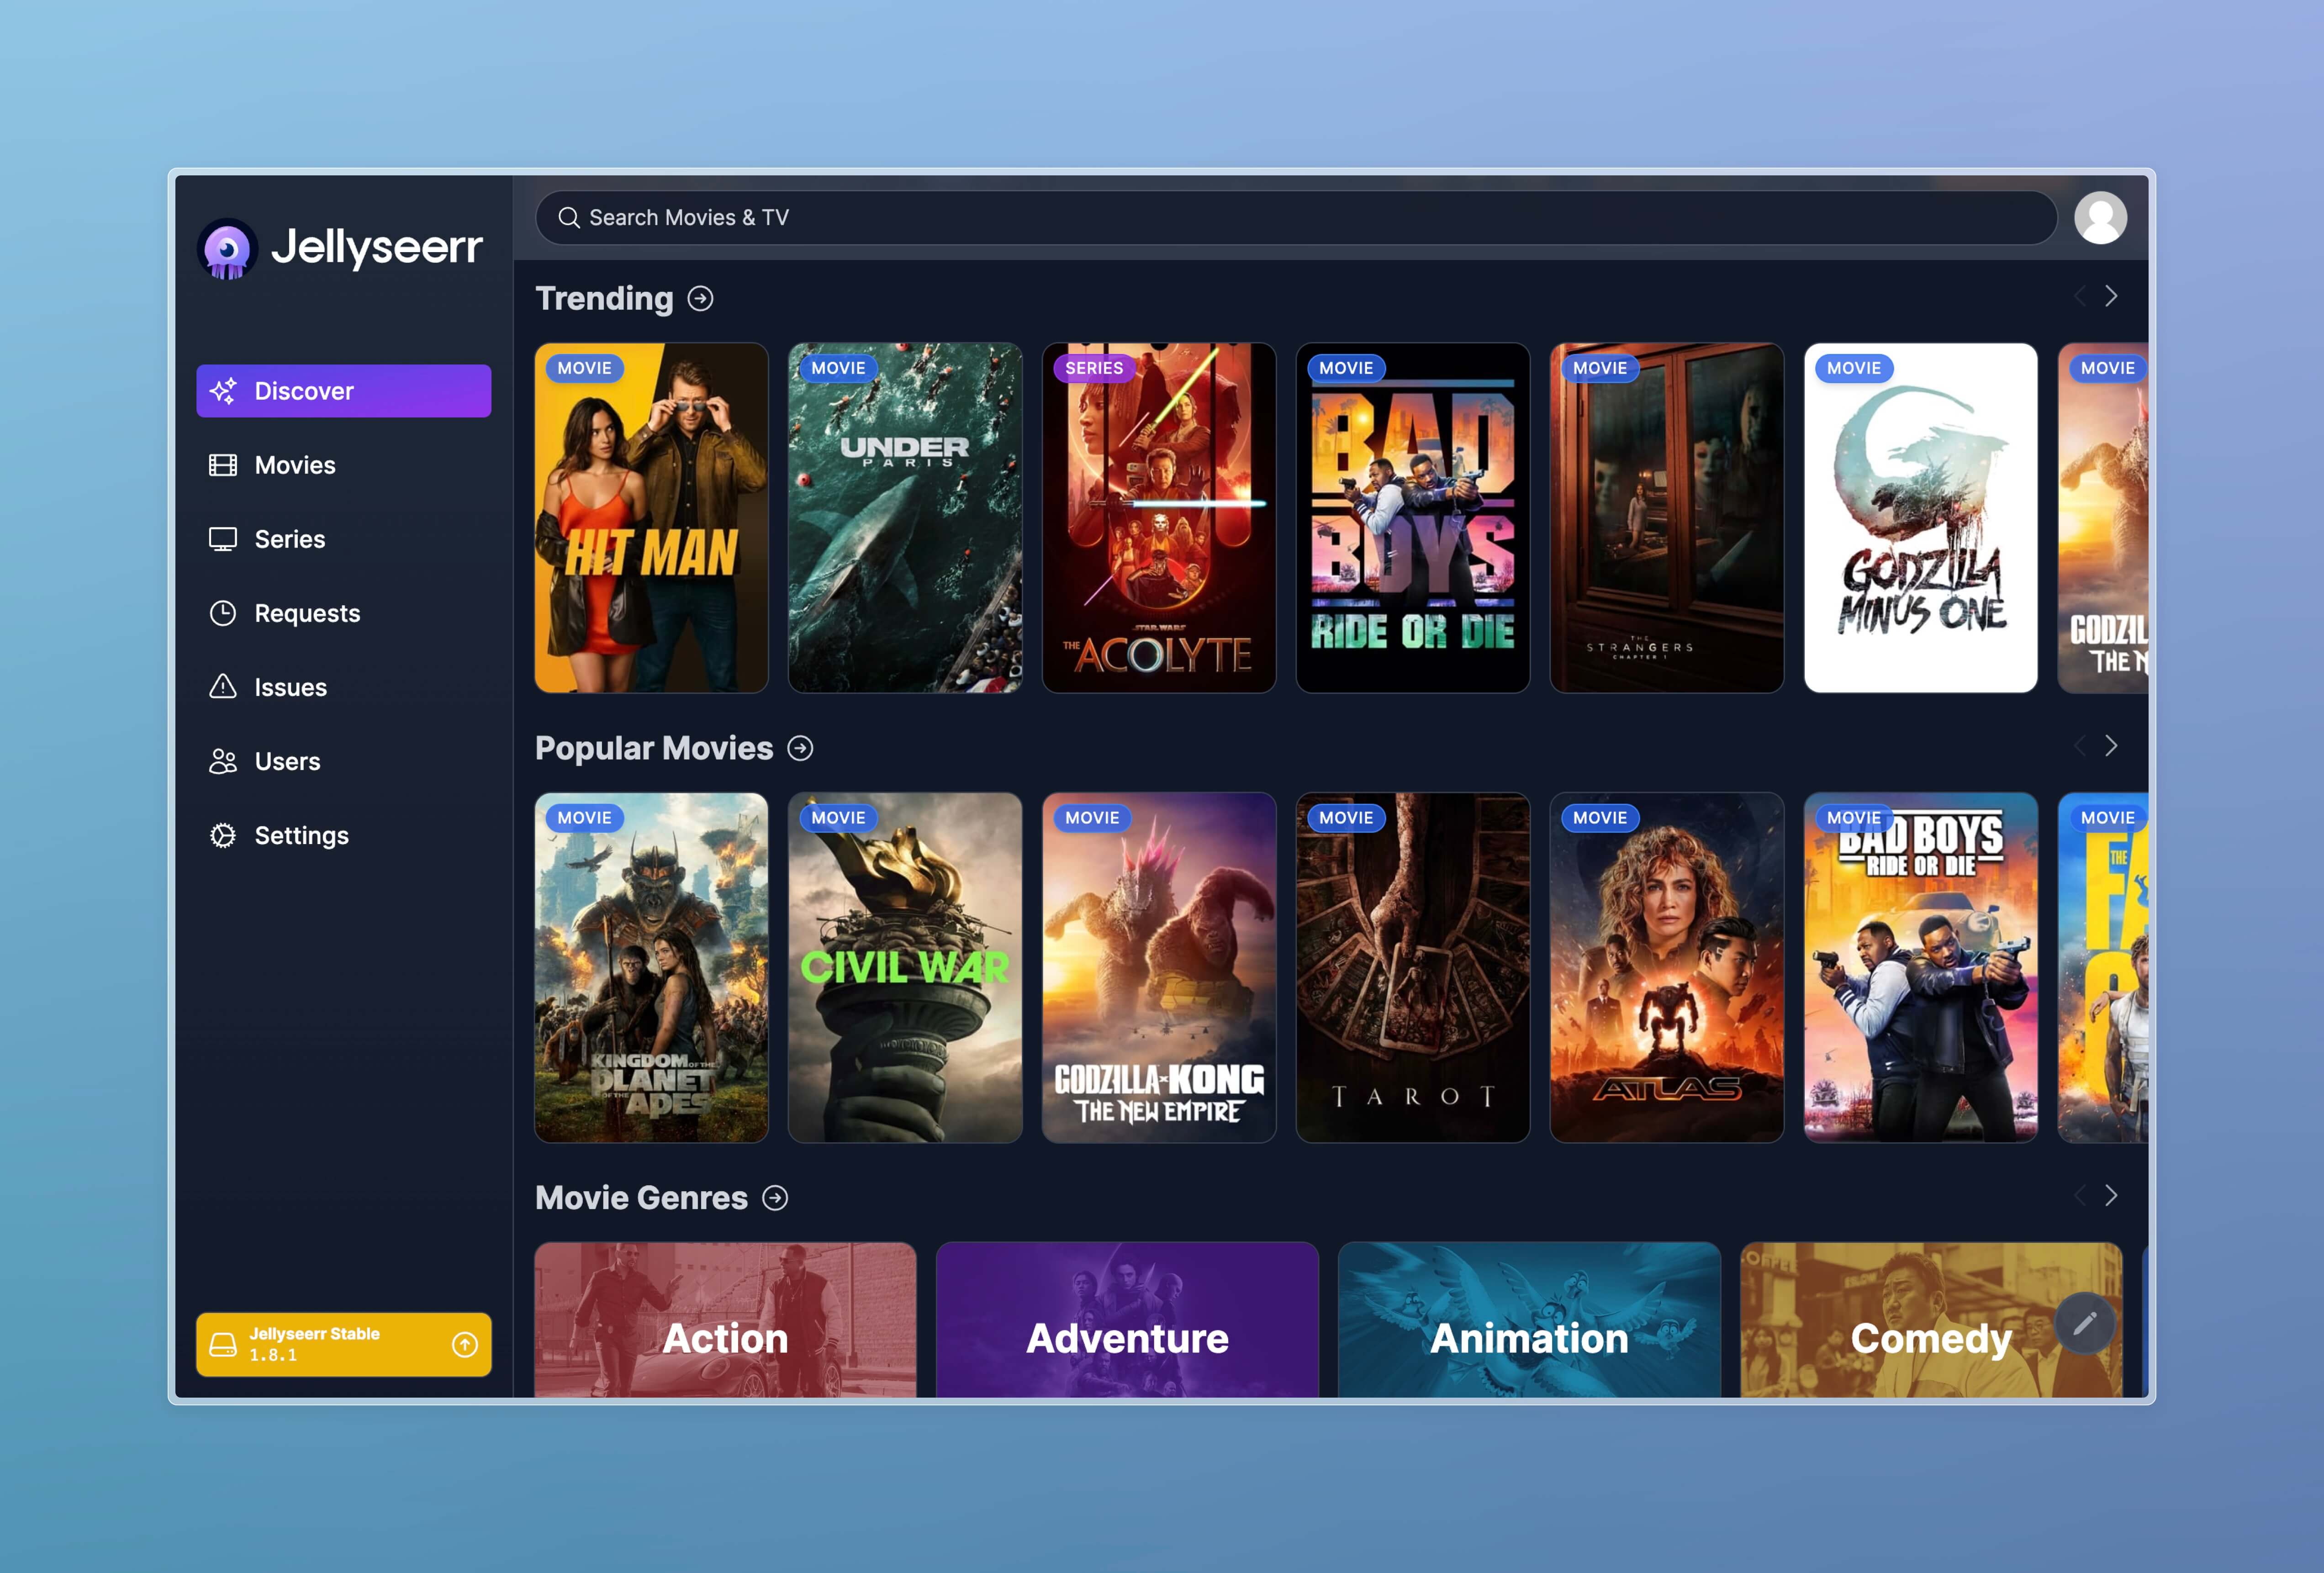Click the SERIES badge on The Acolyte
The width and height of the screenshot is (2324, 1573).
1094,368
